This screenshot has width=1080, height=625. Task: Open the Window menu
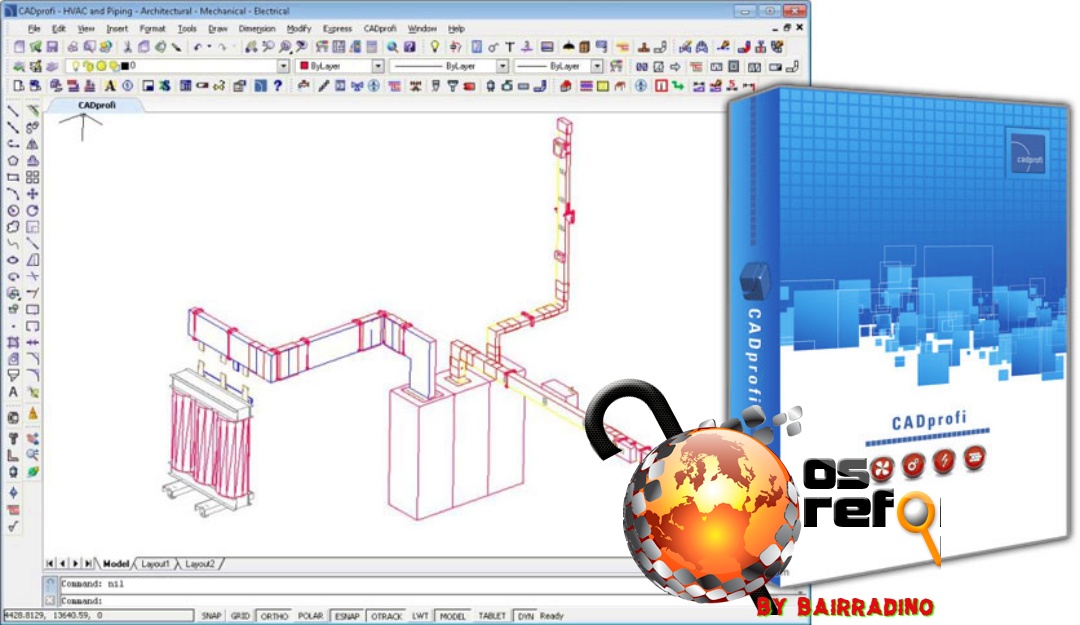coord(422,29)
